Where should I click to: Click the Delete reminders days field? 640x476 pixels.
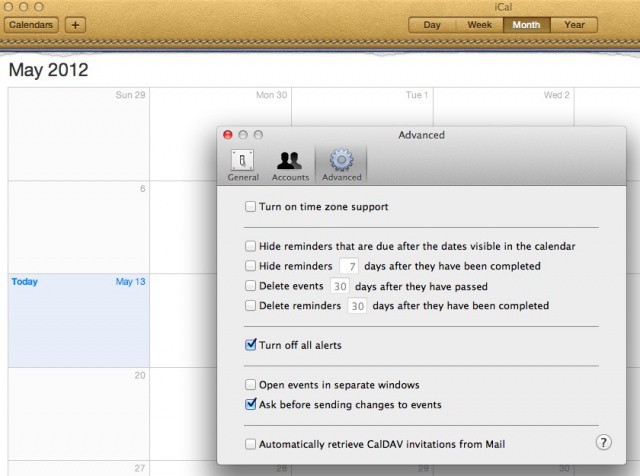click(357, 306)
